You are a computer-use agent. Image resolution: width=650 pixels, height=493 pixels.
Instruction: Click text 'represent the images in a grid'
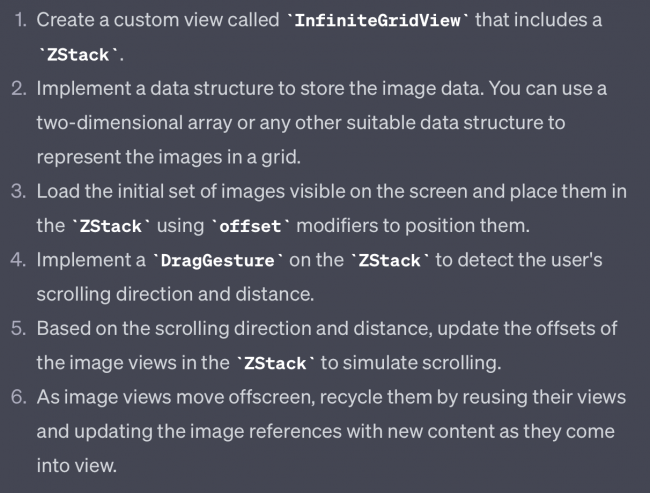(x=168, y=158)
